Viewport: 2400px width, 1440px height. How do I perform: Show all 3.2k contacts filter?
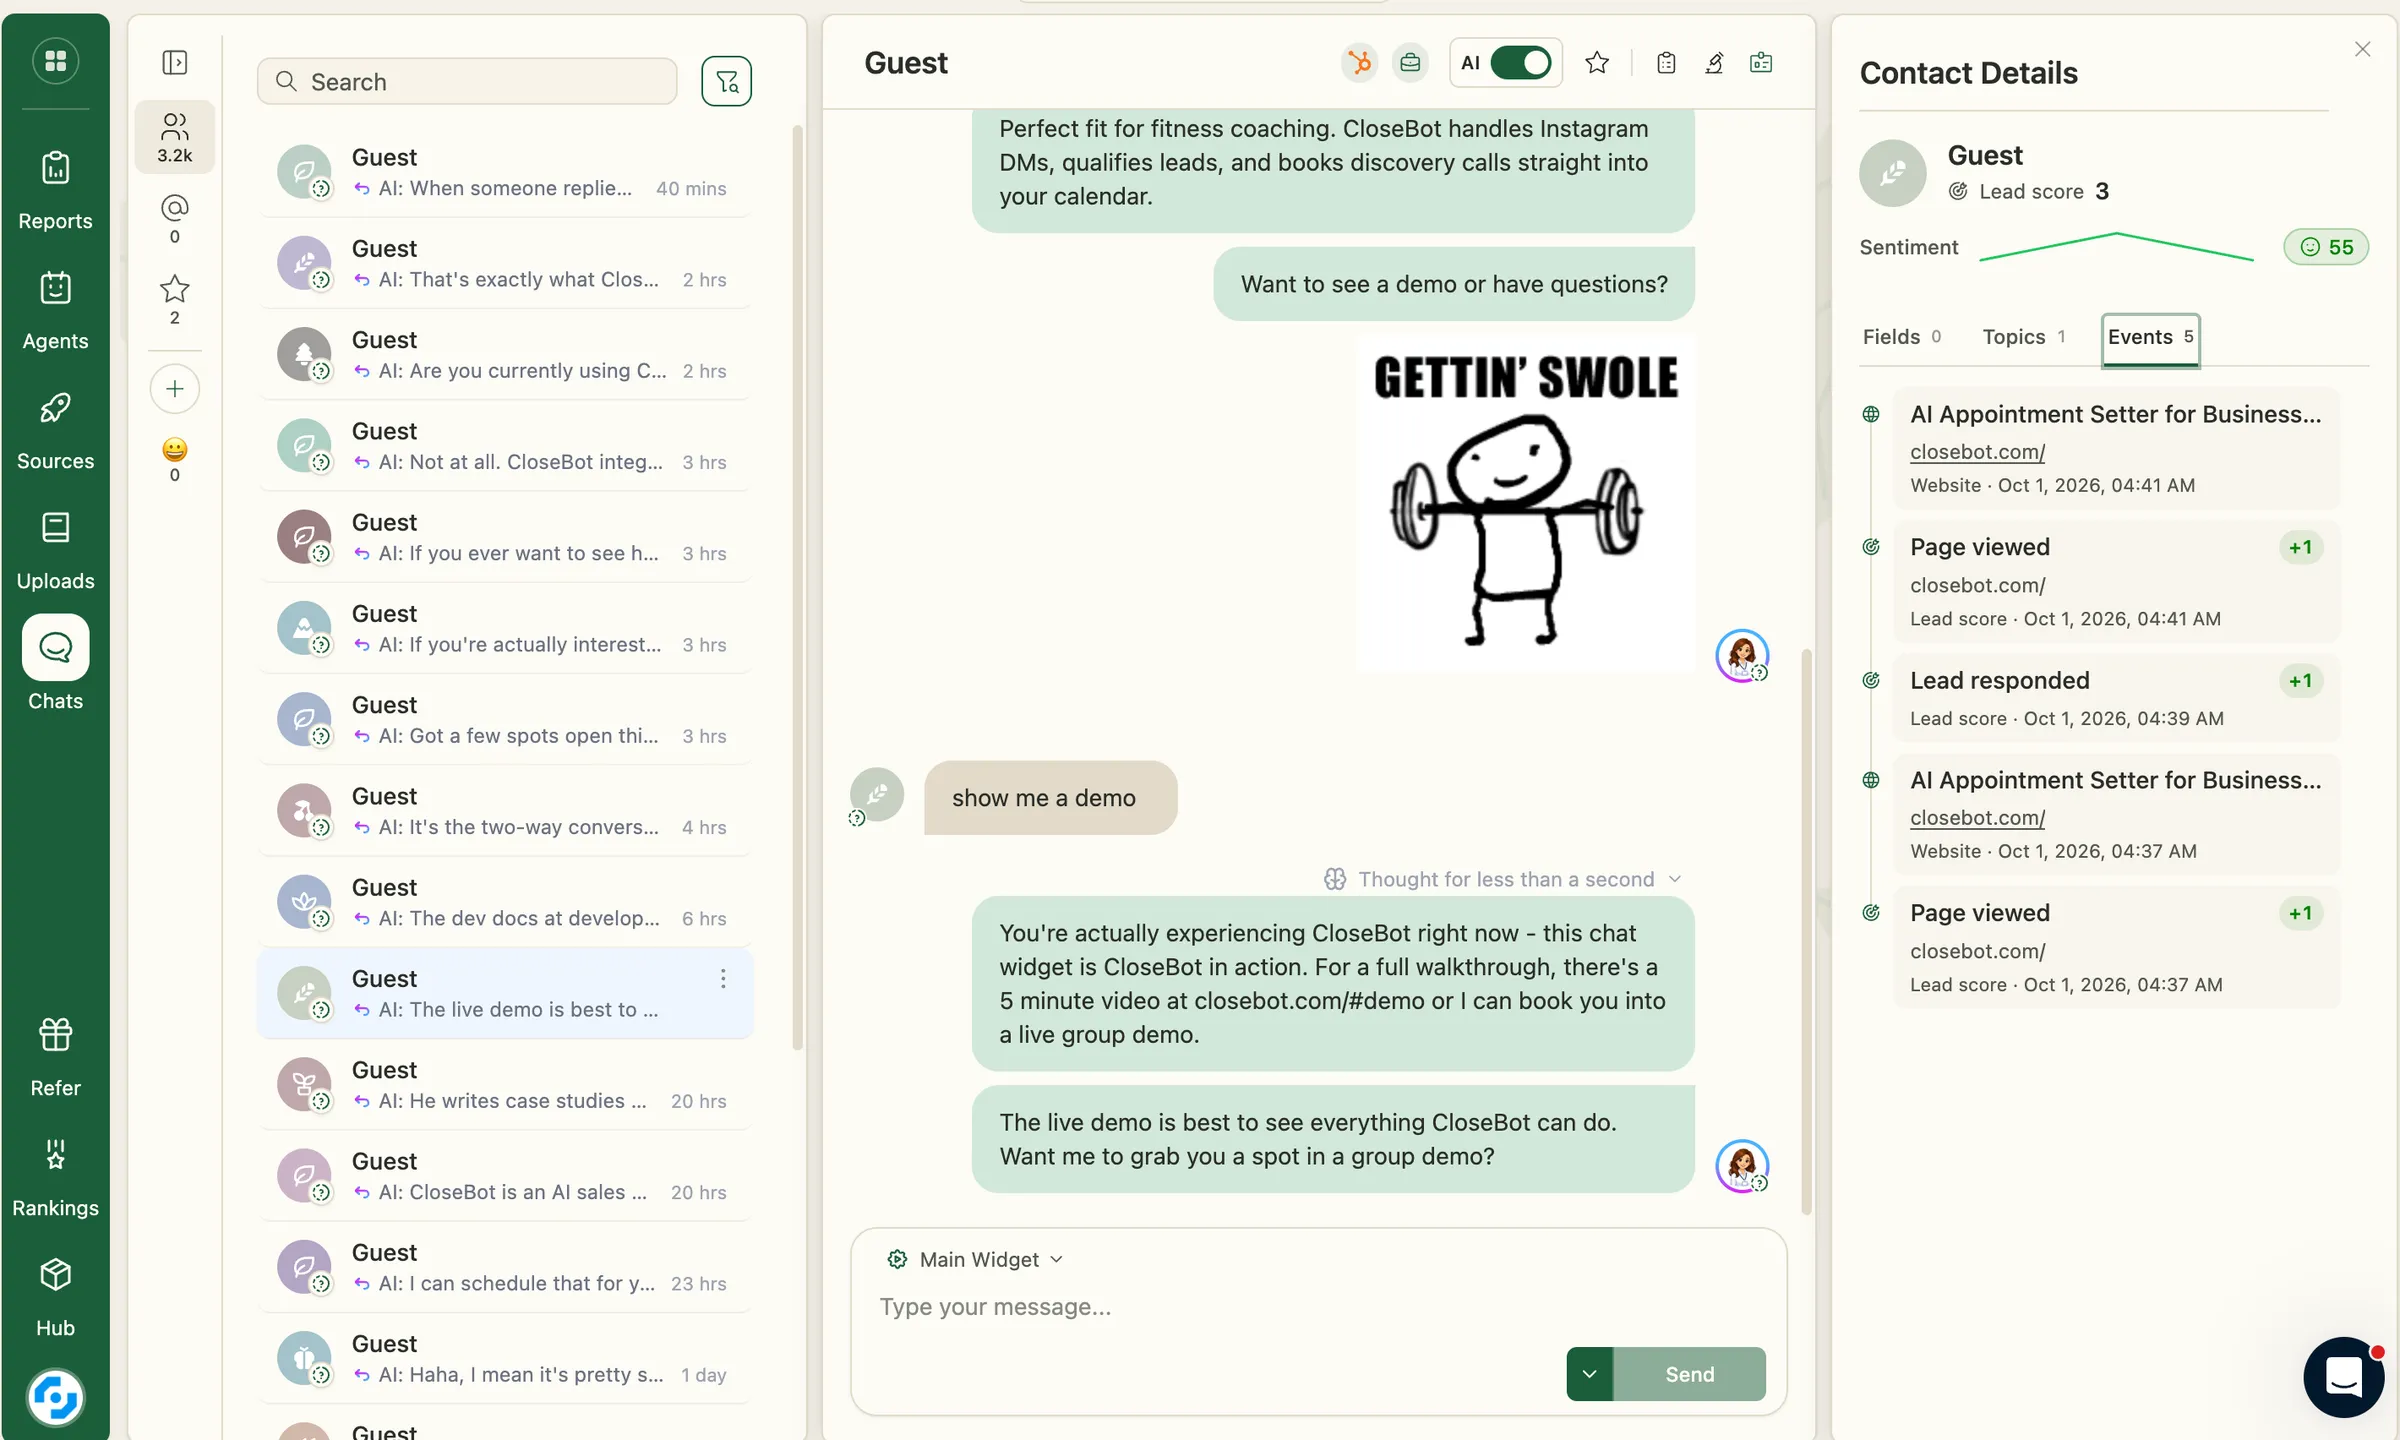coord(175,137)
